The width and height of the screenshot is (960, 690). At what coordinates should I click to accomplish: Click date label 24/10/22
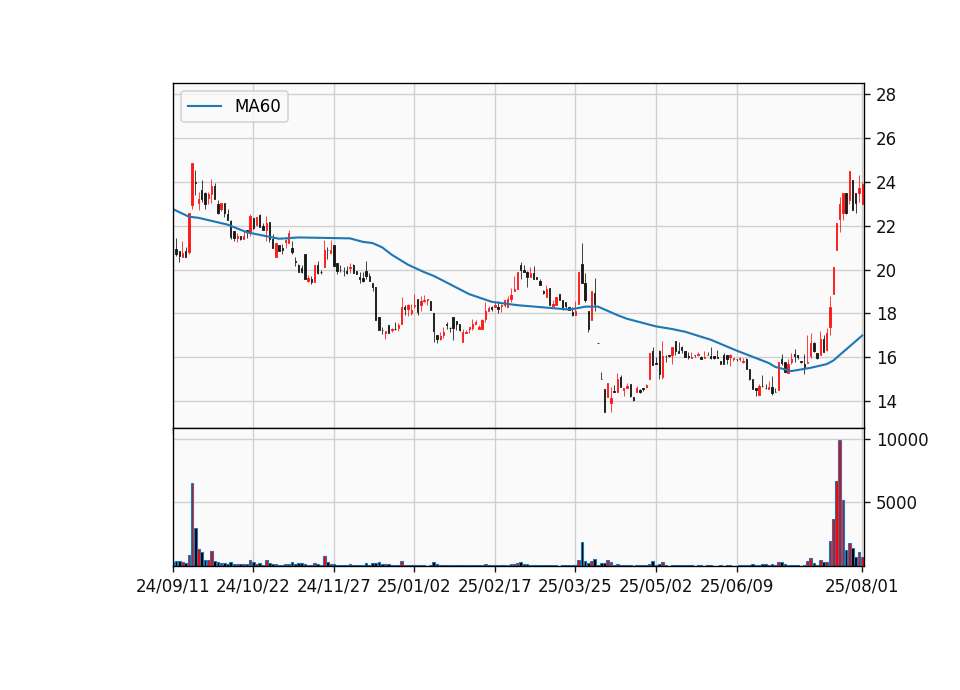point(253,586)
